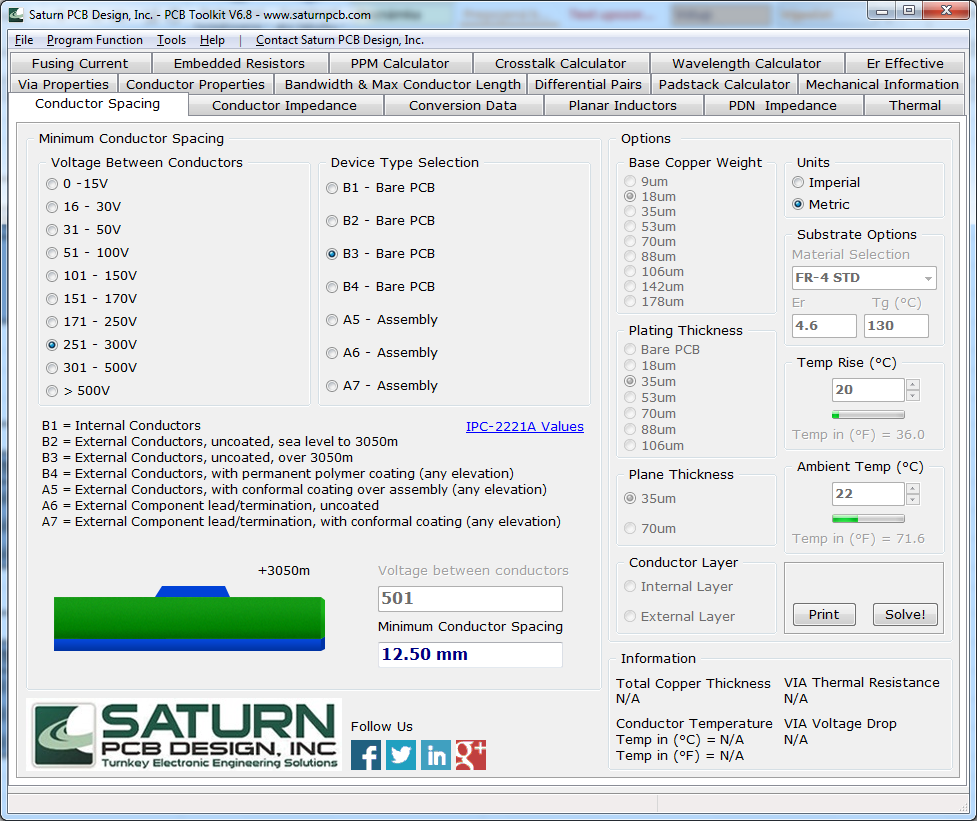The height and width of the screenshot is (821, 977).
Task: Select device type B1 - Internal Conductors
Action: 331,187
